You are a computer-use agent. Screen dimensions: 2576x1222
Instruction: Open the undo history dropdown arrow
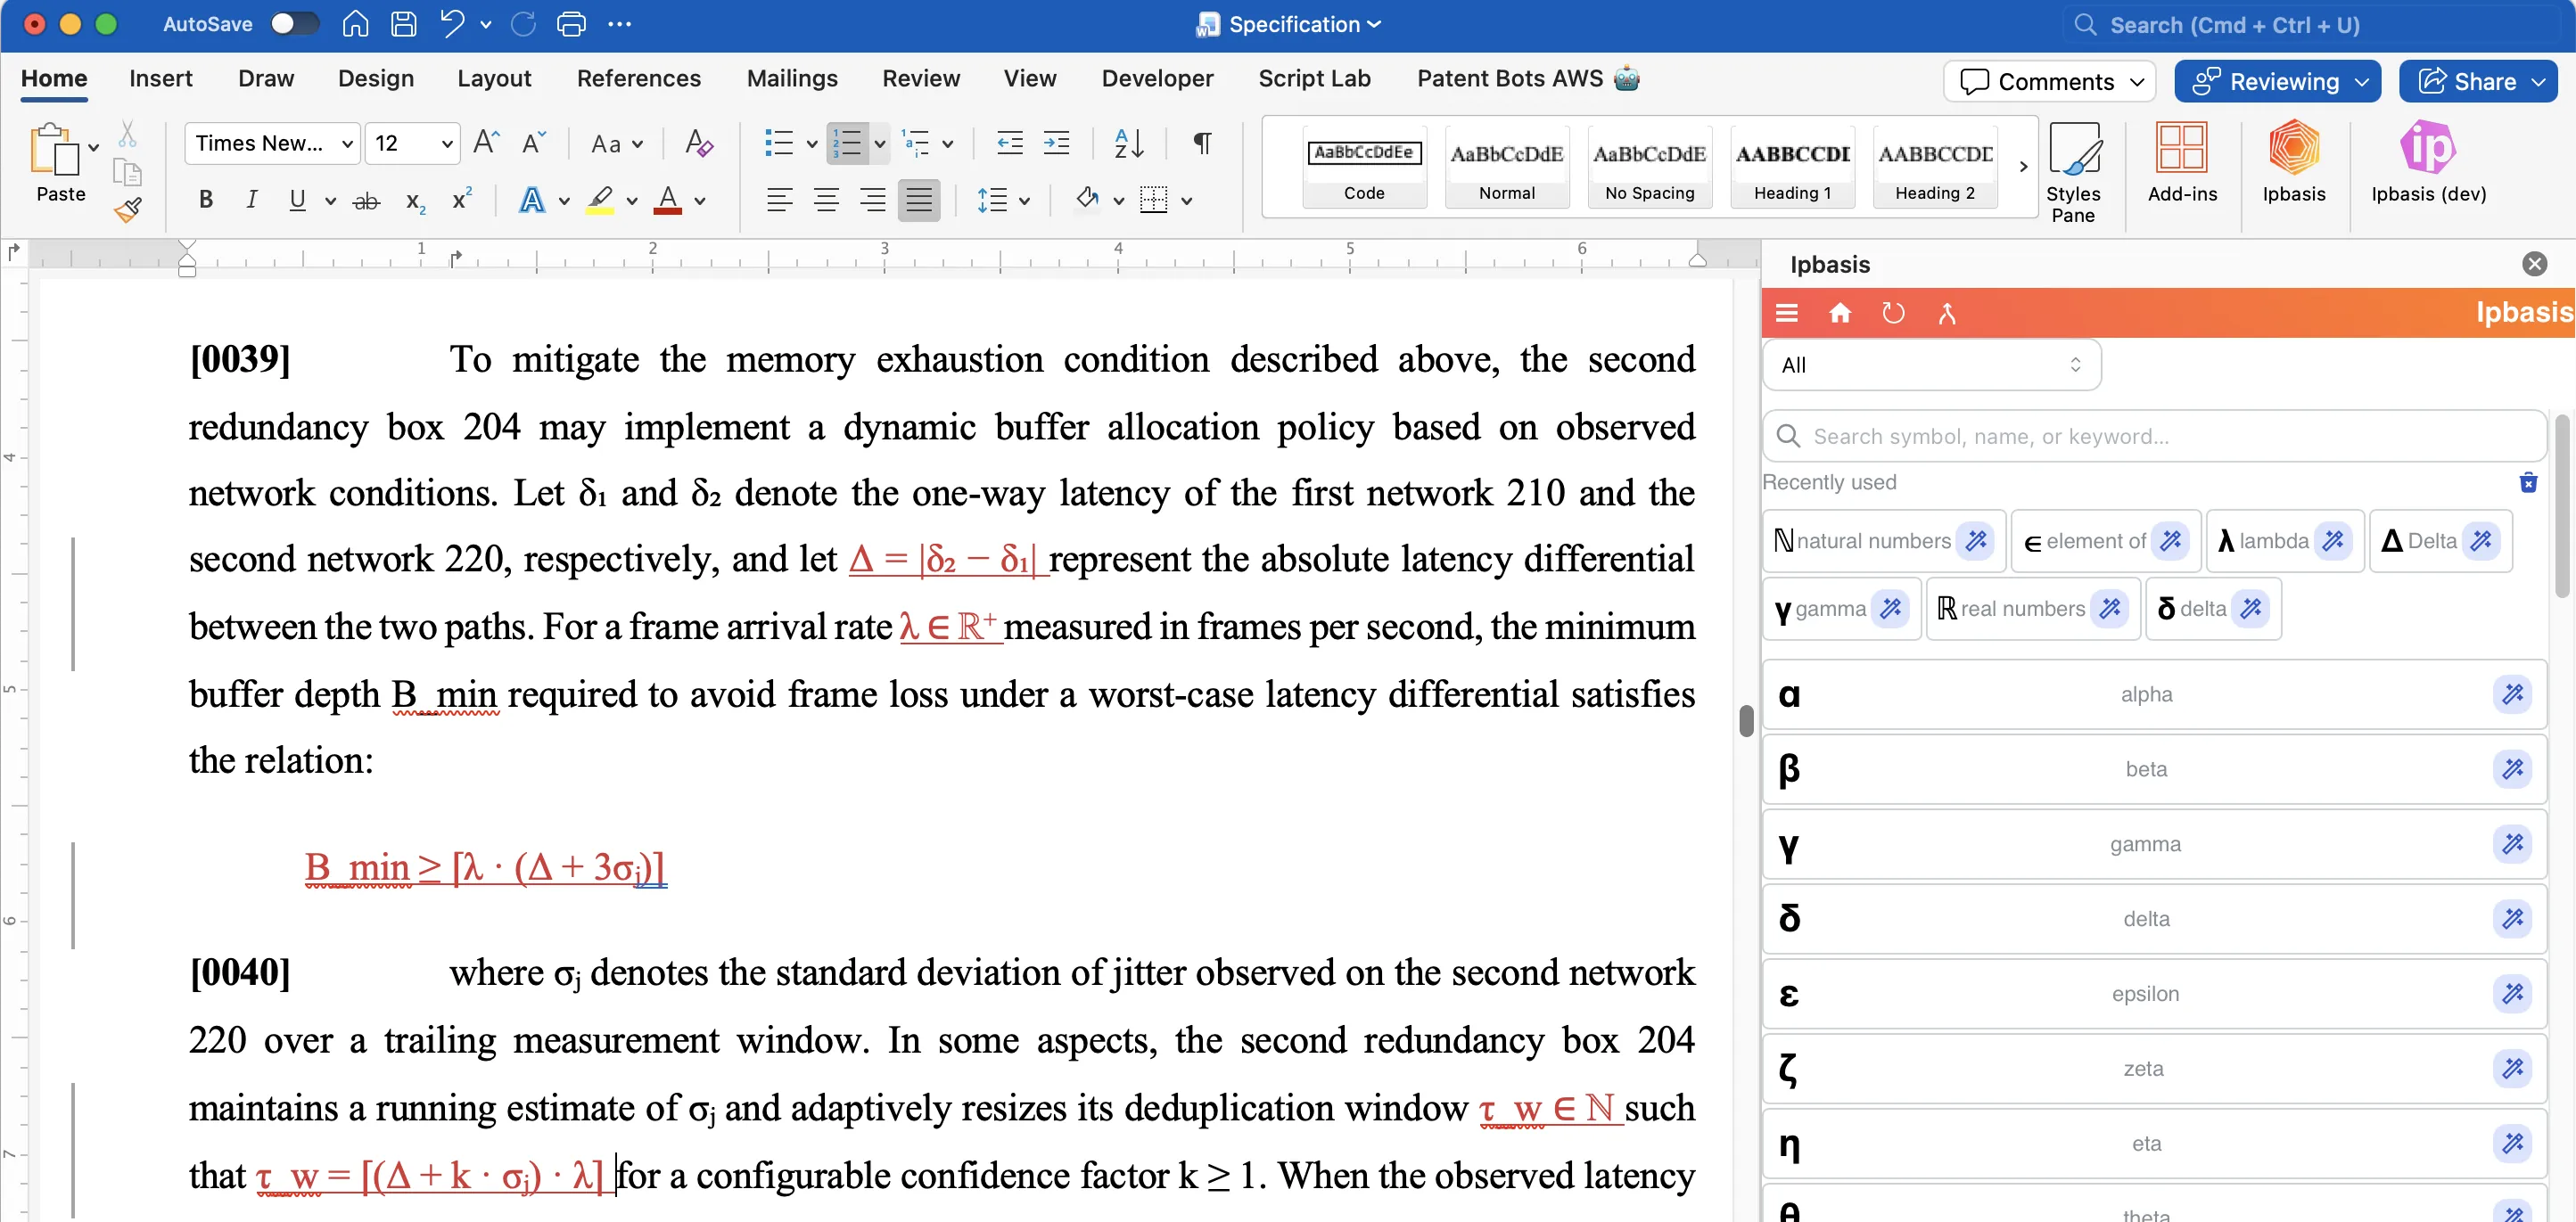[486, 24]
